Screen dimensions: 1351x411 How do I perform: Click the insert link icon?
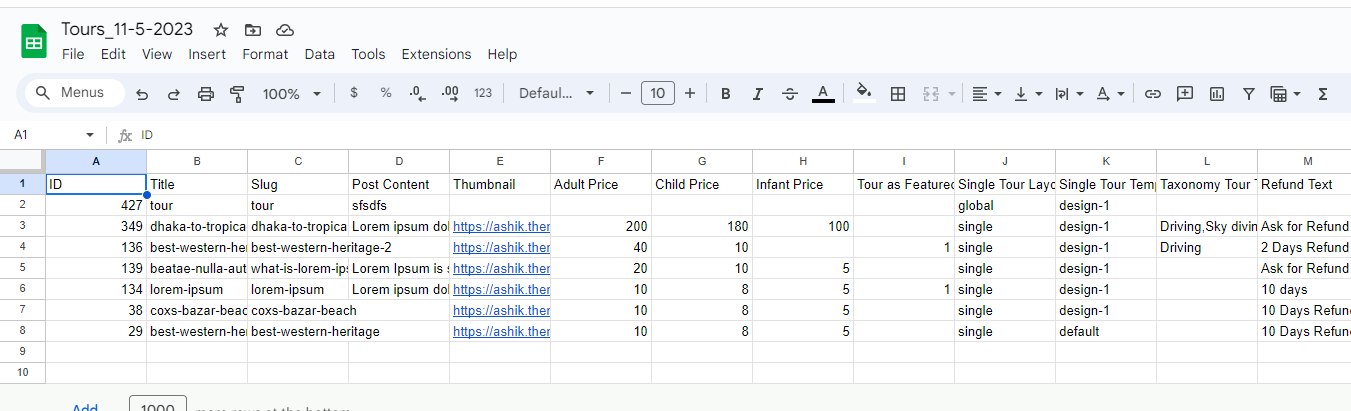click(1153, 94)
